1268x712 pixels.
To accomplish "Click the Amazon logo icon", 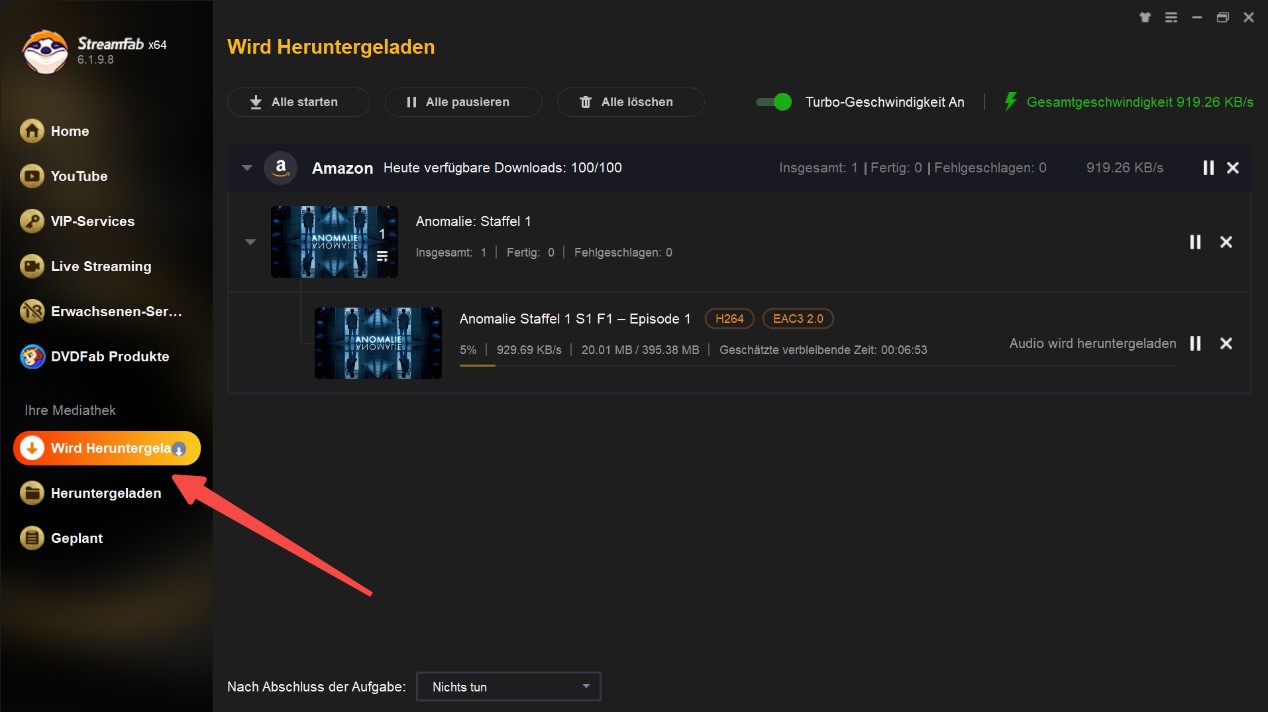I will [281, 168].
